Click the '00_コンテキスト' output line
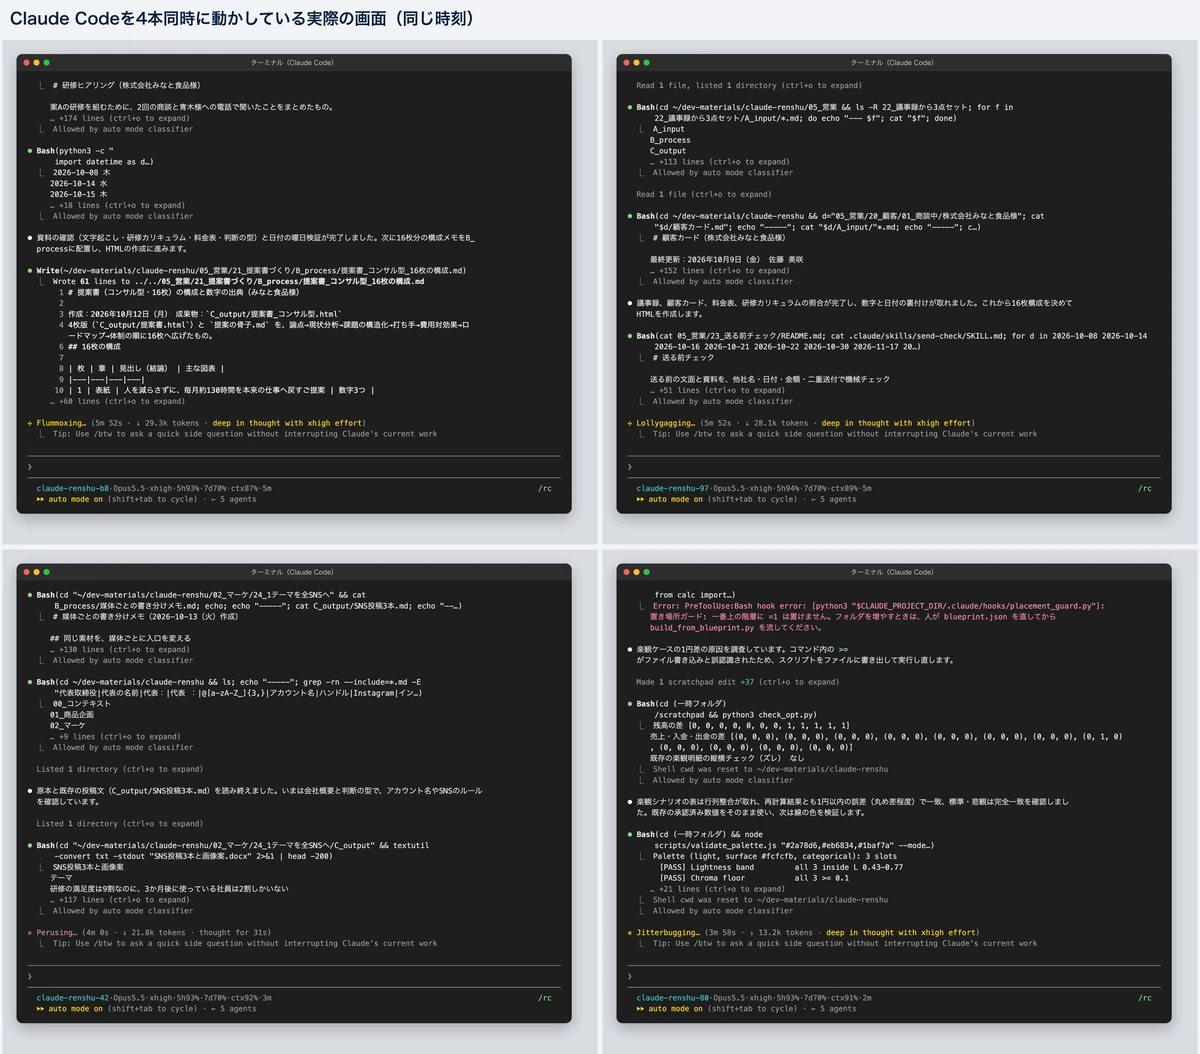Image resolution: width=1200 pixels, height=1054 pixels. pos(82,704)
